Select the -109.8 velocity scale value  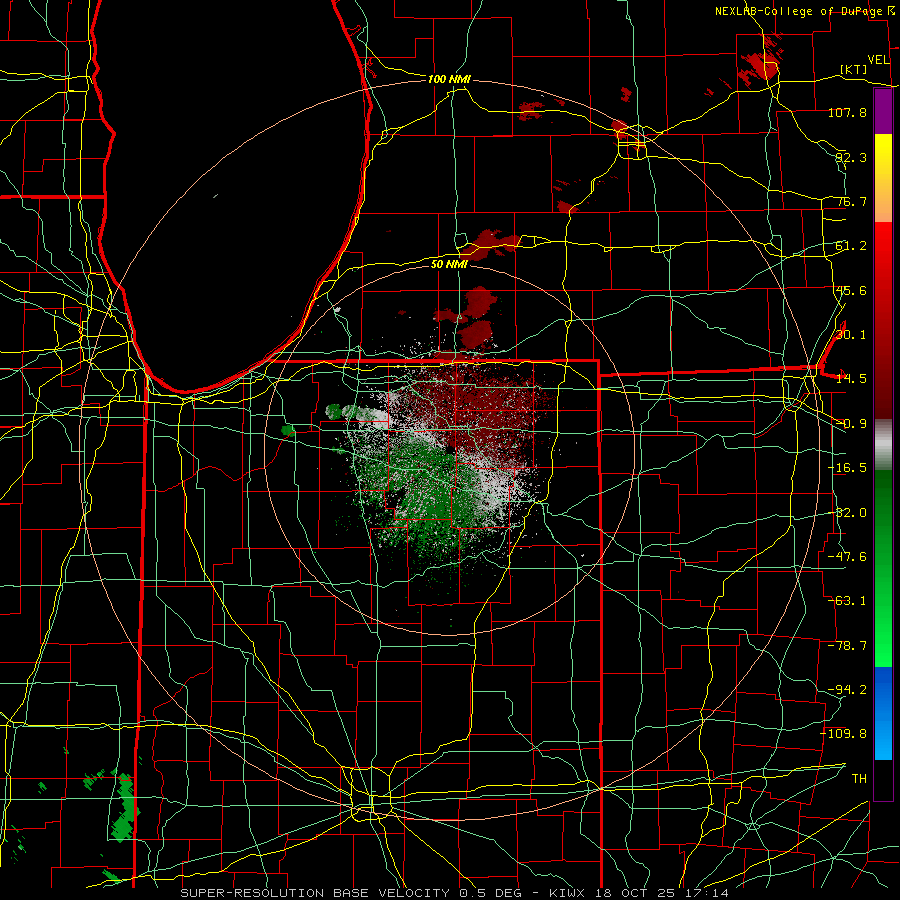tap(844, 734)
